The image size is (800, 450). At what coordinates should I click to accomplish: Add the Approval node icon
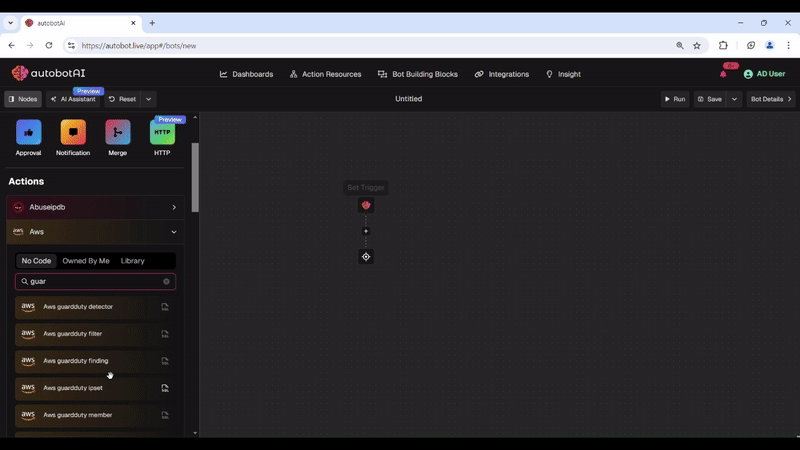click(29, 132)
